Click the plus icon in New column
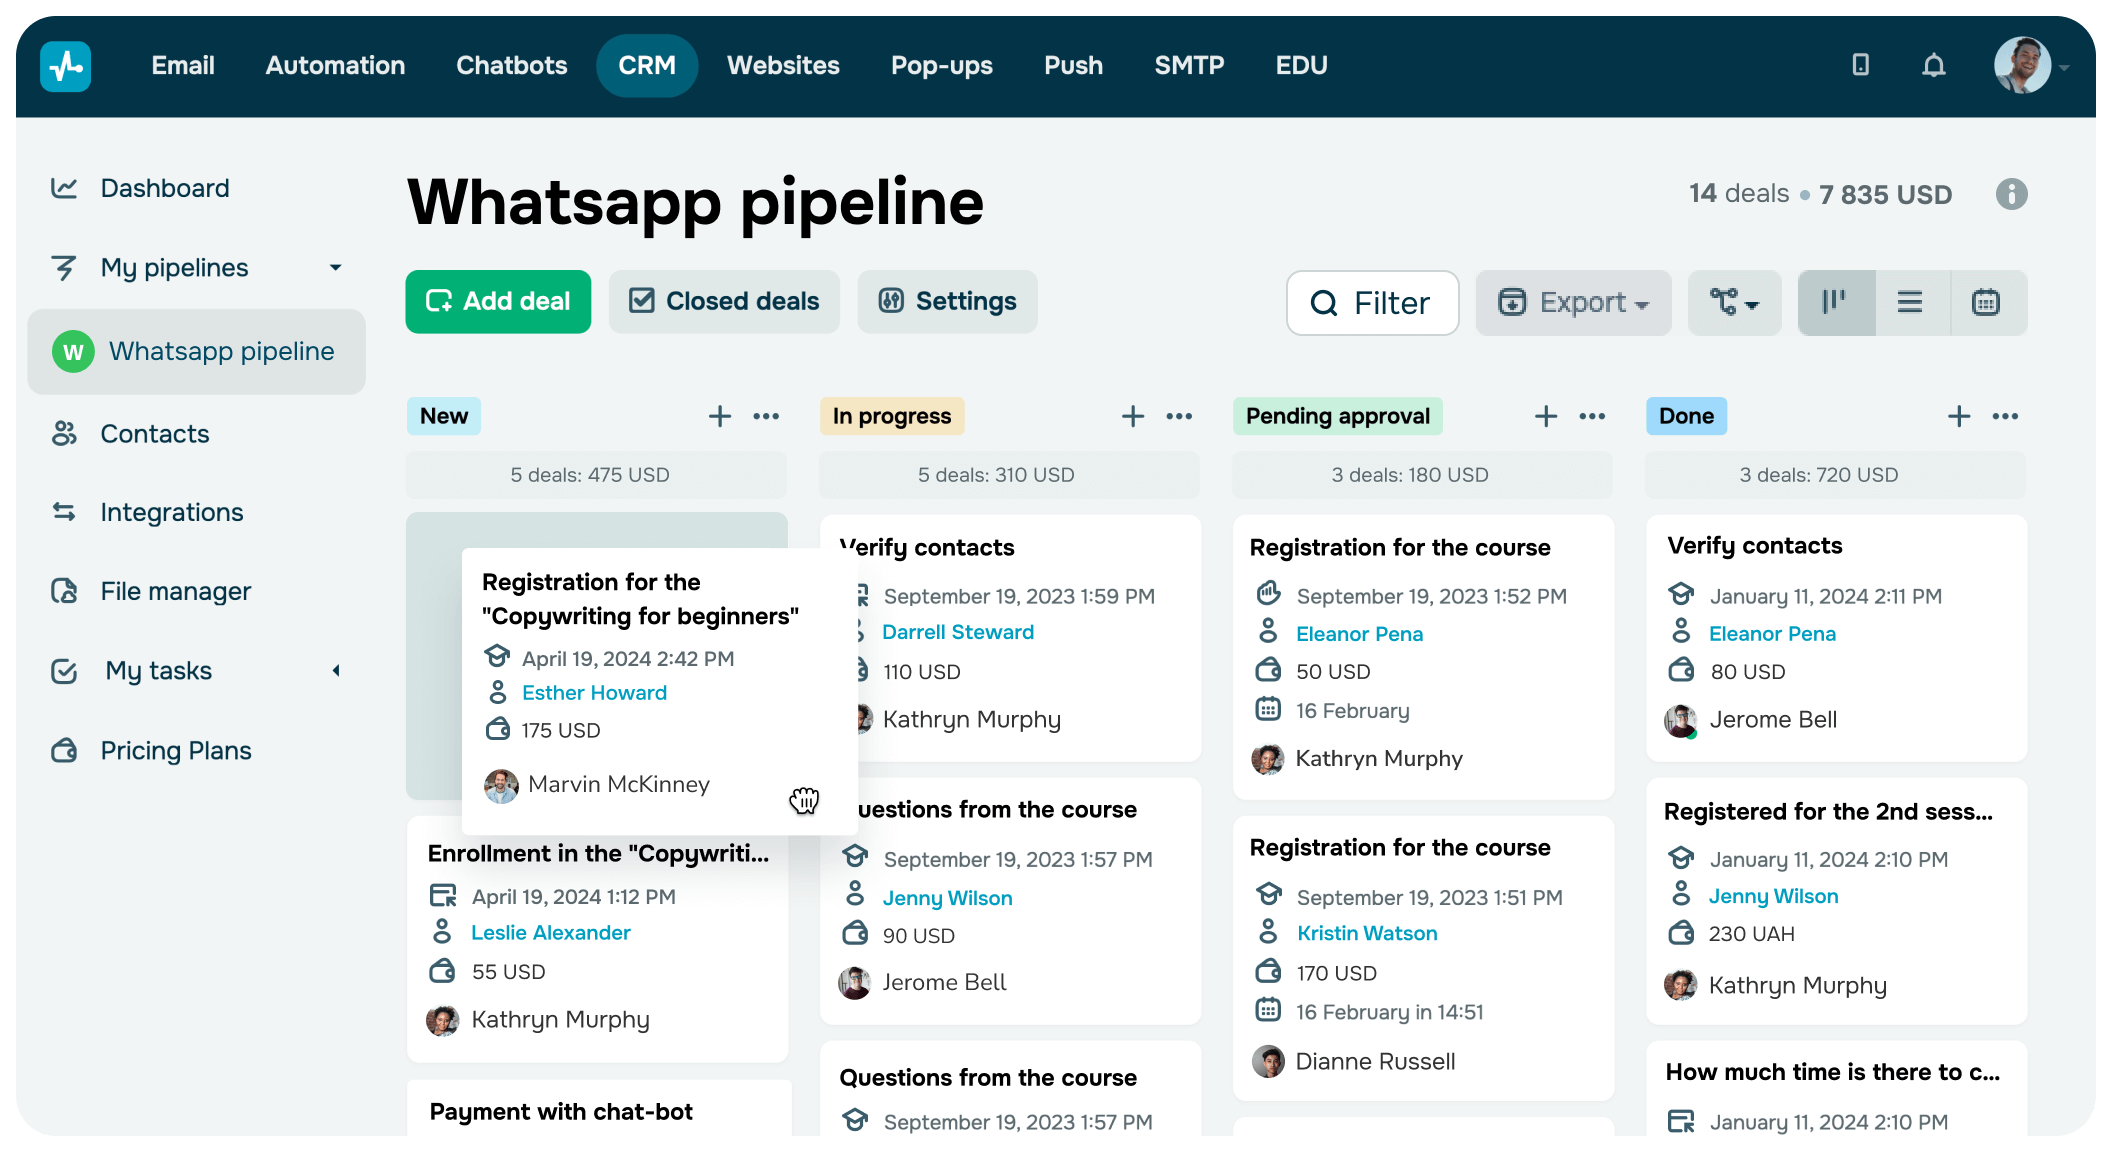 720,416
